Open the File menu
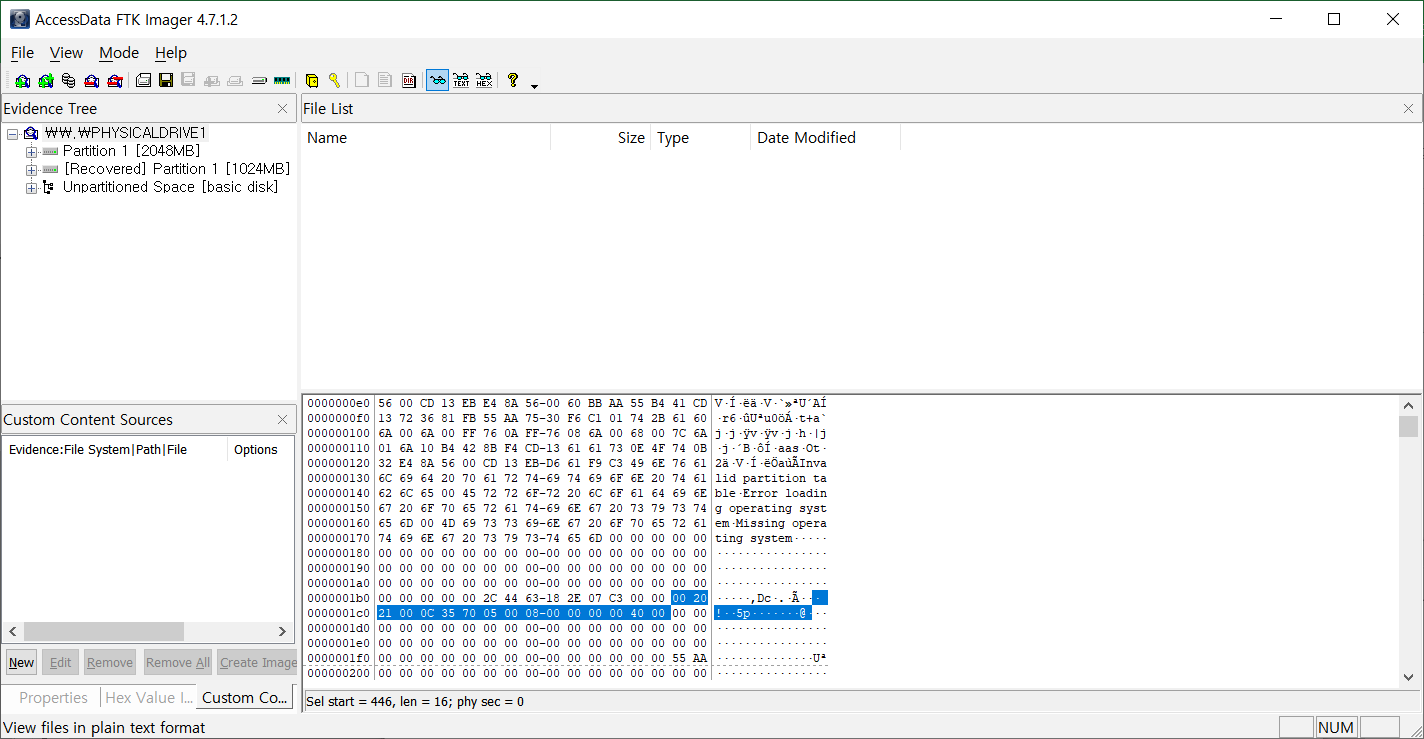 pyautogui.click(x=22, y=53)
